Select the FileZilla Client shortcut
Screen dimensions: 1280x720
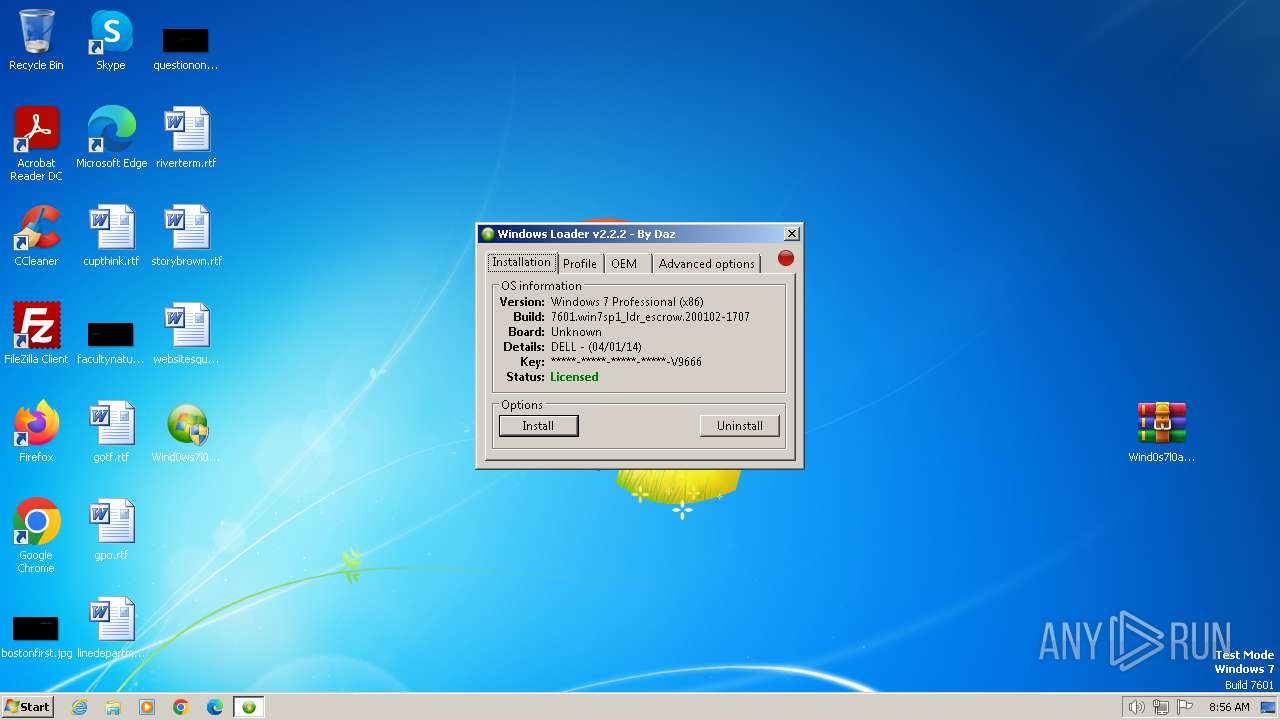point(36,334)
